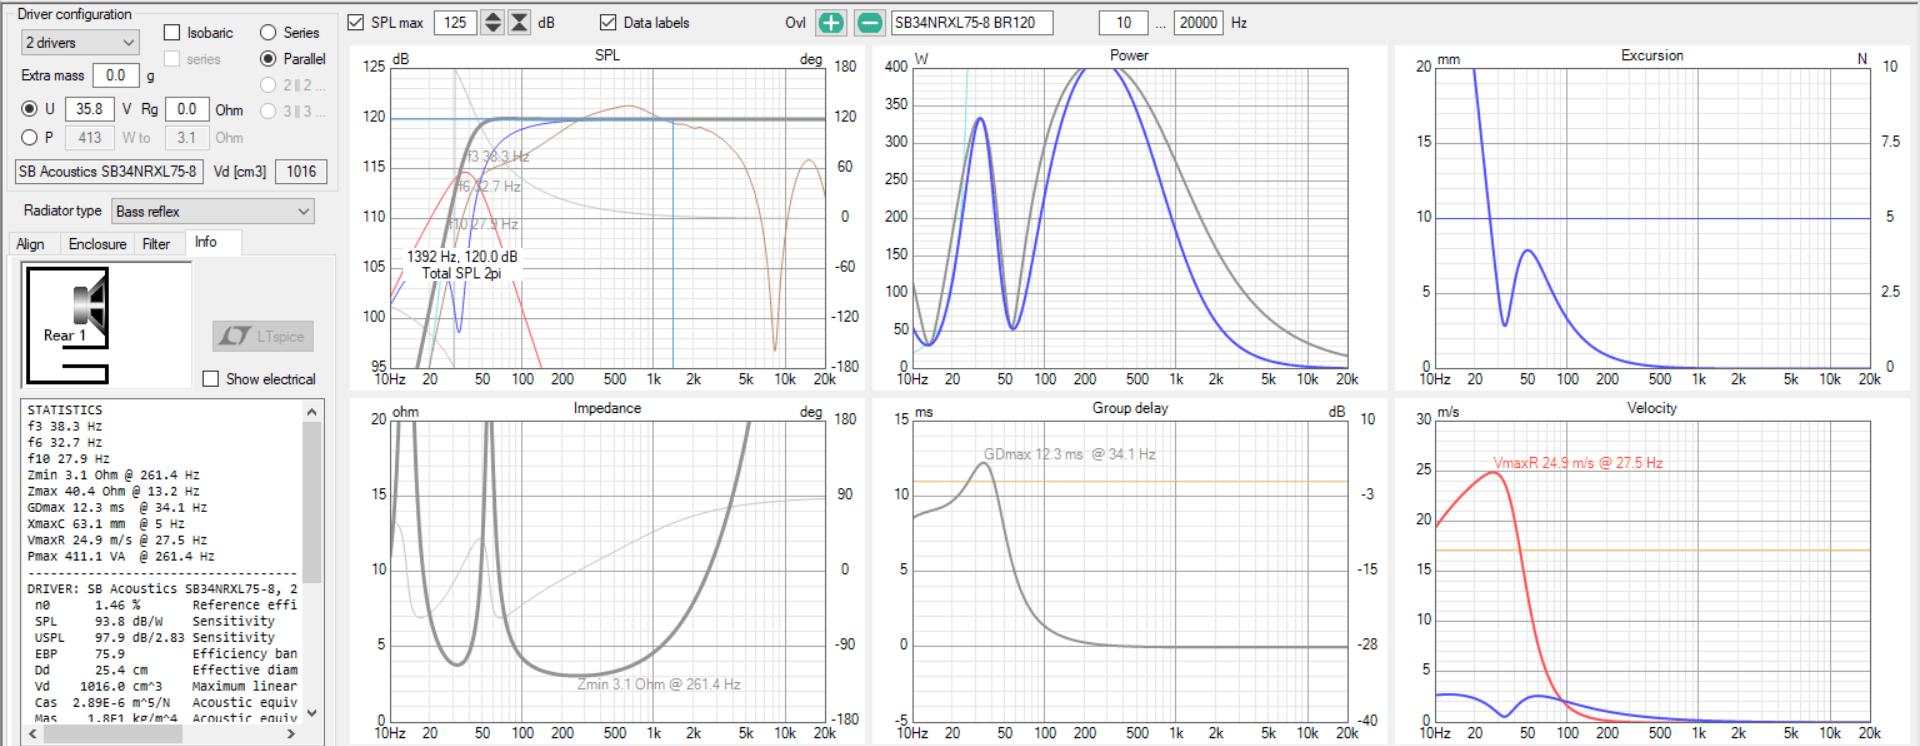Viewport: 1920px width, 746px height.
Task: Enable the Show electrical checkbox
Action: click(210, 379)
